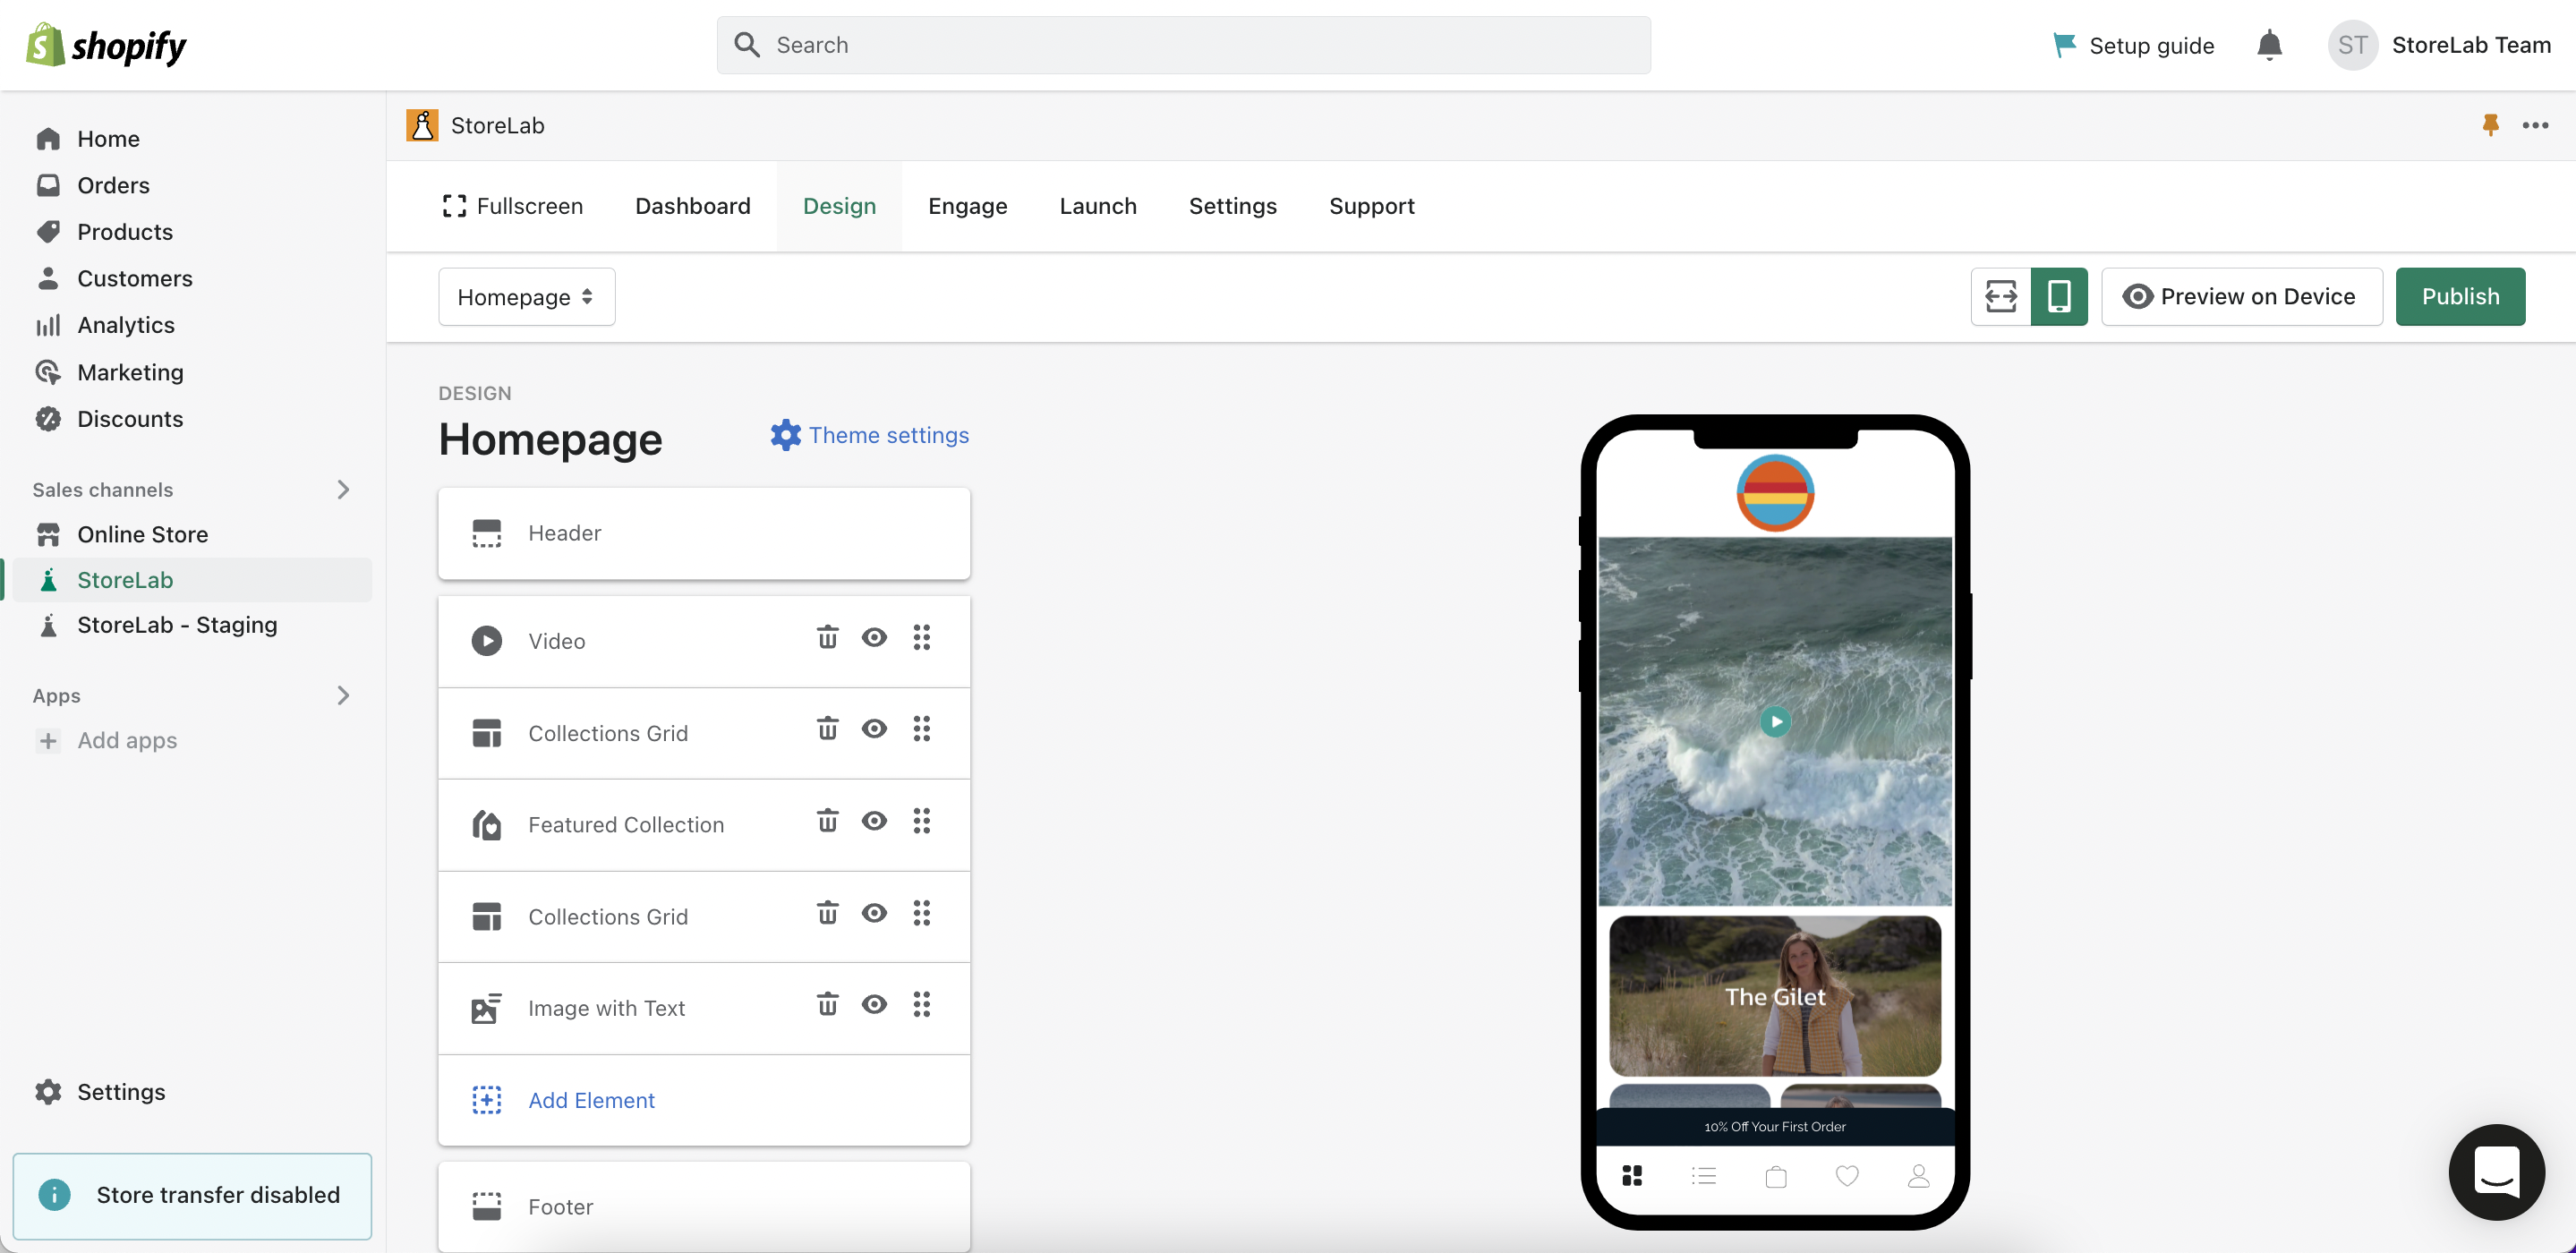Click the green Publish button
Image resolution: width=2576 pixels, height=1253 pixels.
point(2459,296)
